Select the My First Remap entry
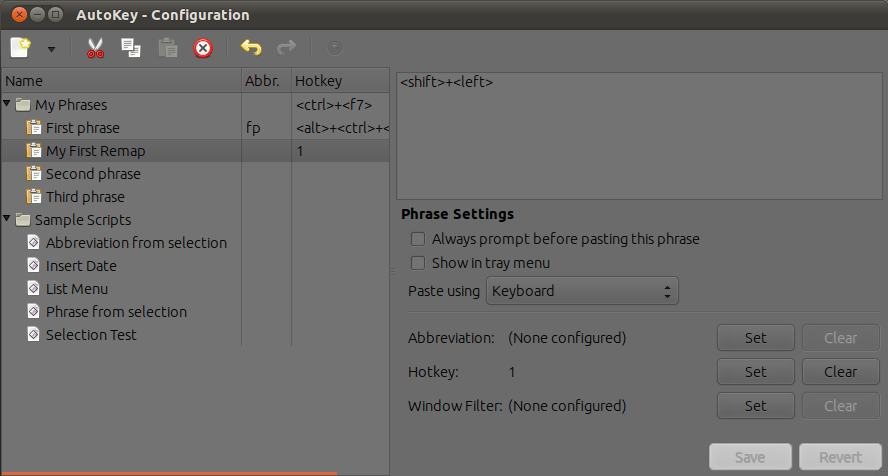 click(x=96, y=151)
